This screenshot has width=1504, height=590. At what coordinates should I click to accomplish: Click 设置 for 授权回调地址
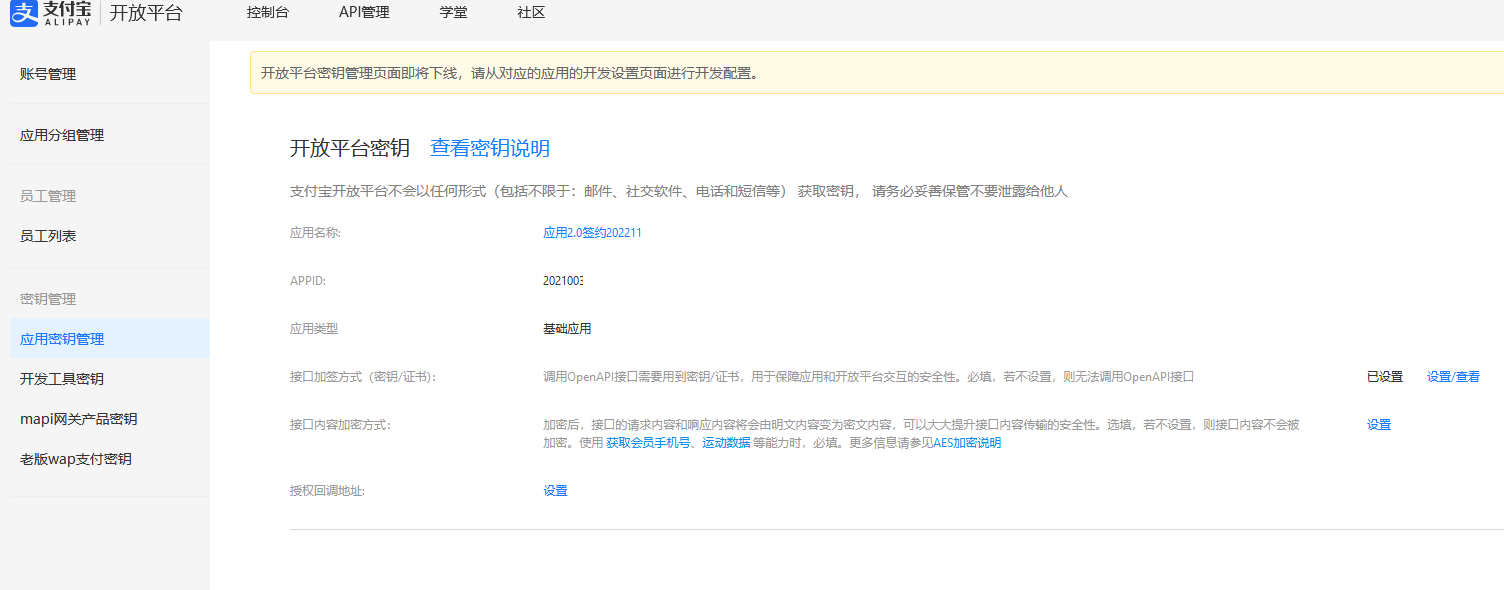[555, 491]
